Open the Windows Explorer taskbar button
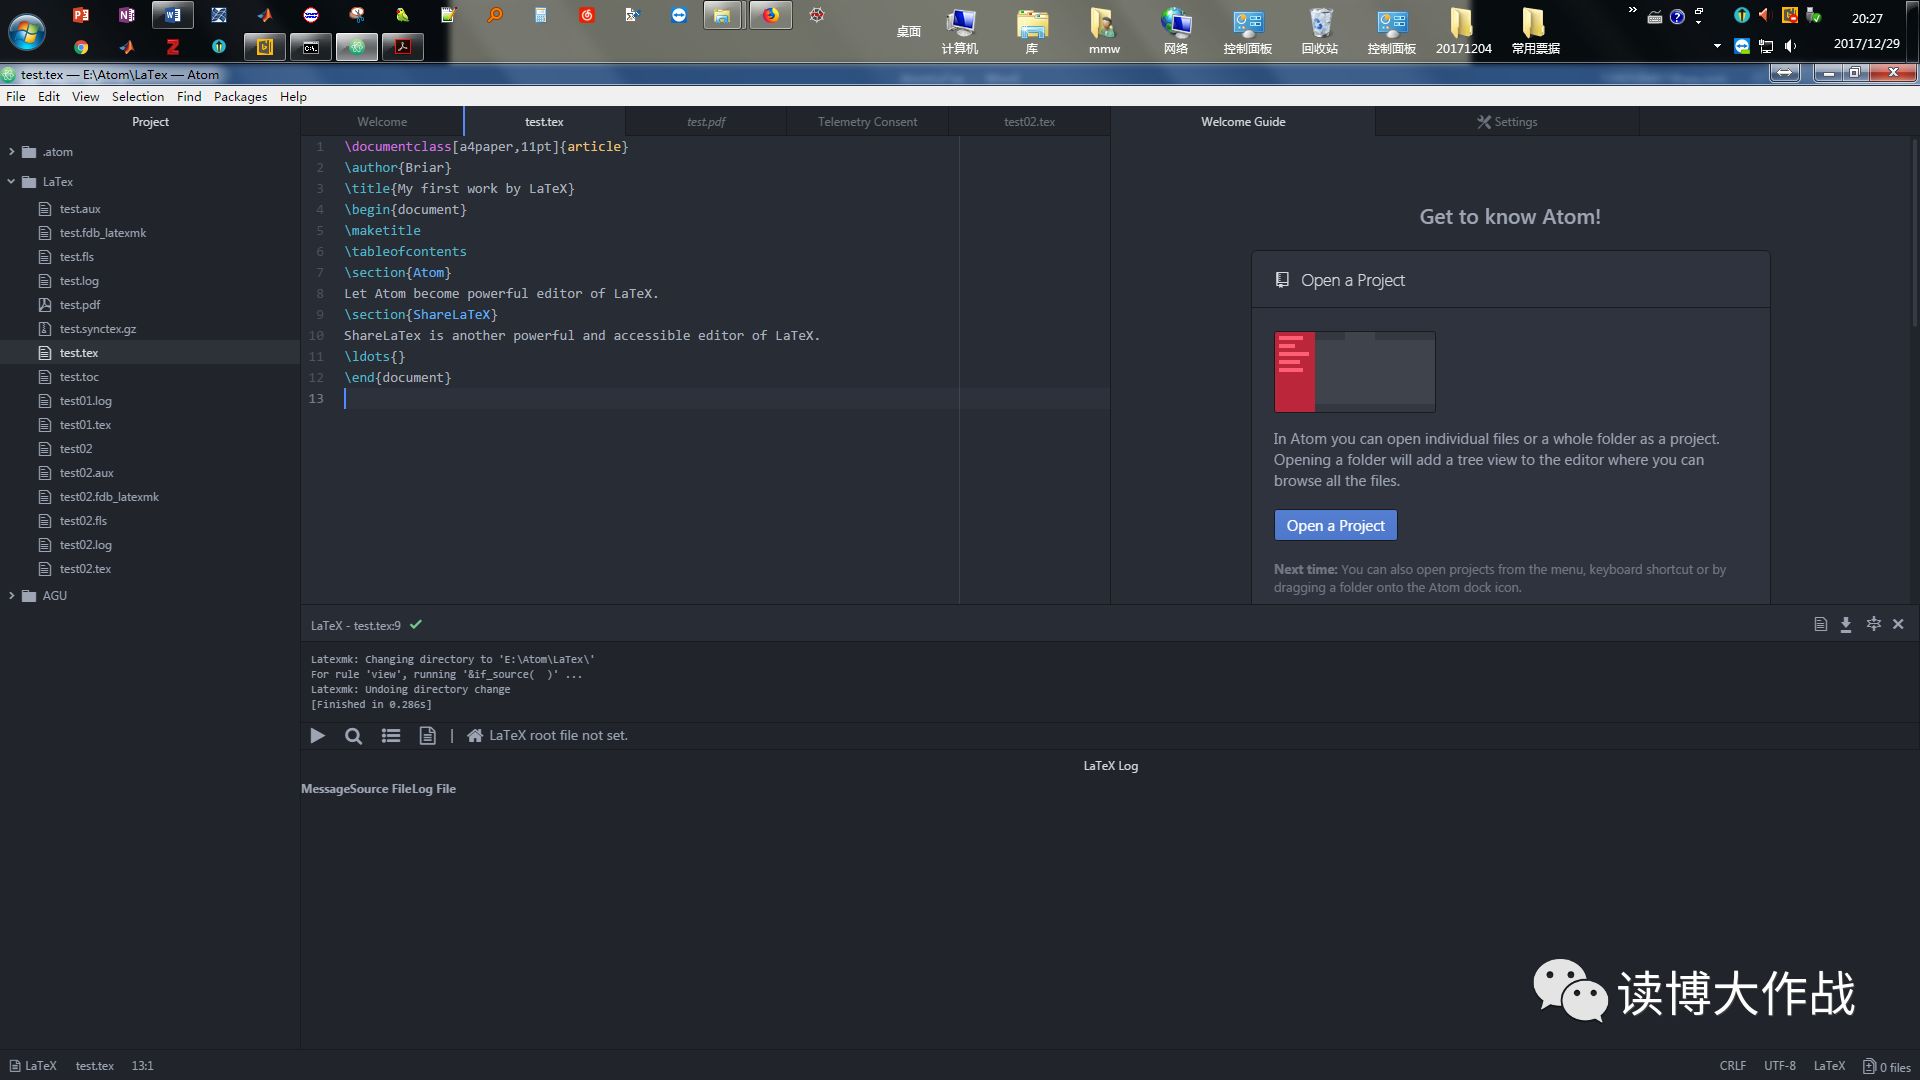Screen dimensions: 1920x1080 click(x=722, y=15)
